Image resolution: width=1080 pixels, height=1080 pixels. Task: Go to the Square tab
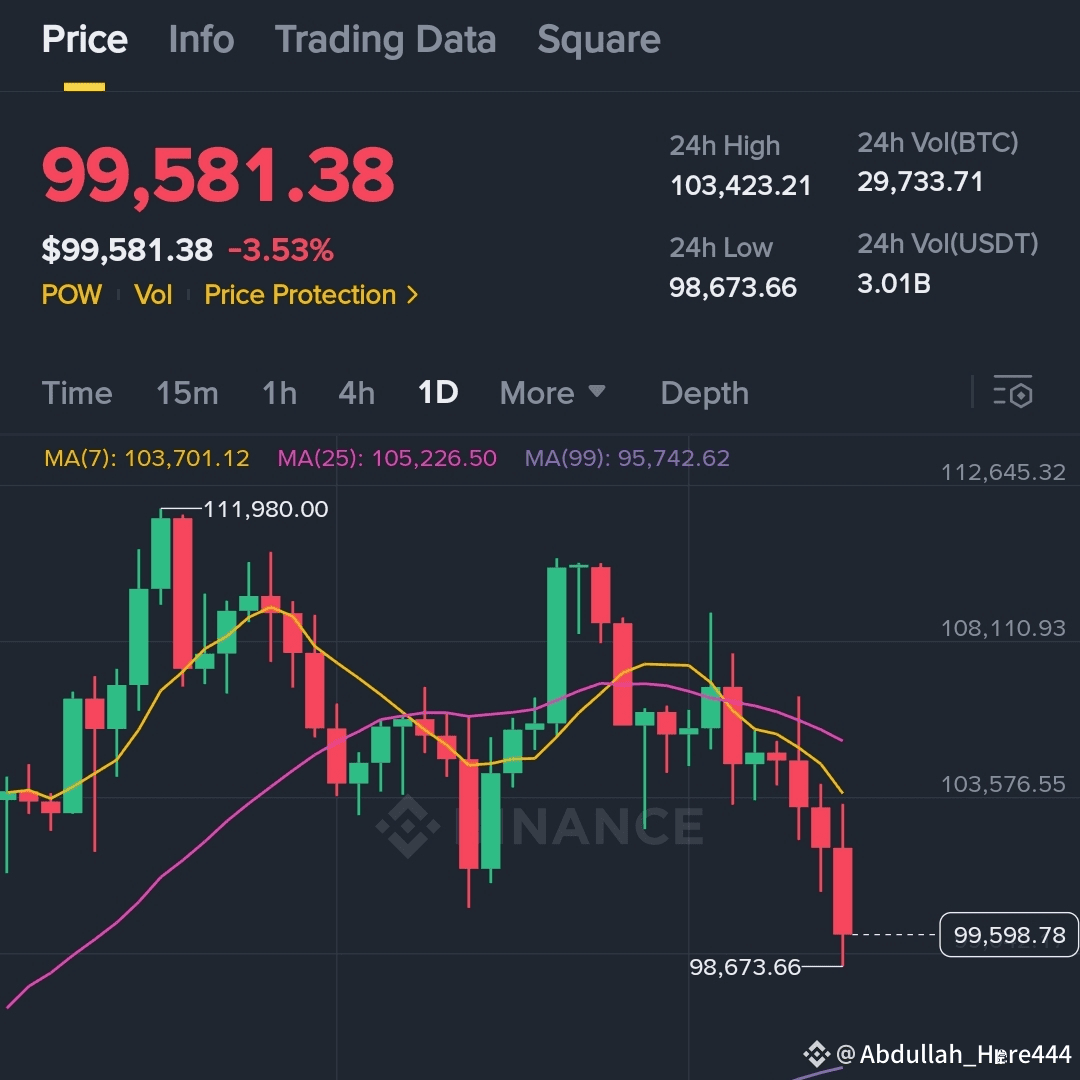(598, 40)
